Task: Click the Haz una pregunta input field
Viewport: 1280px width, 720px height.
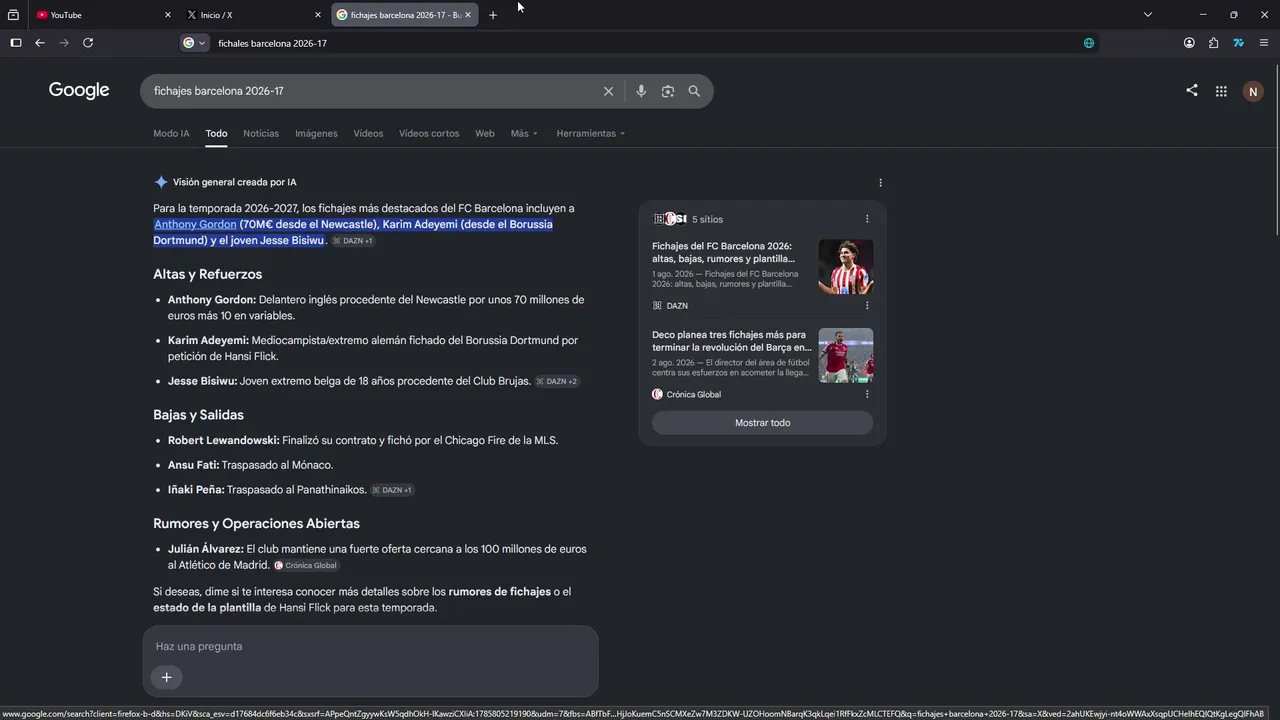Action: [370, 646]
